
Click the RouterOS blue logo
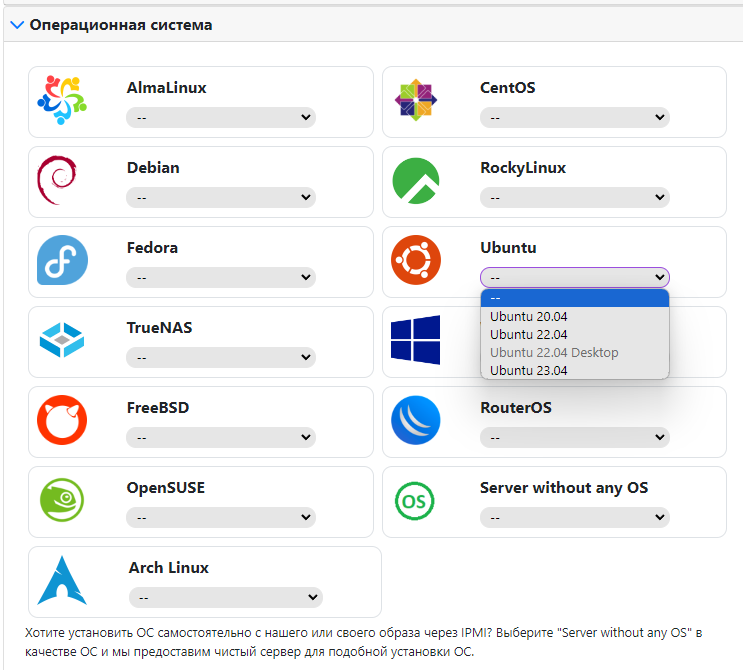(x=416, y=420)
